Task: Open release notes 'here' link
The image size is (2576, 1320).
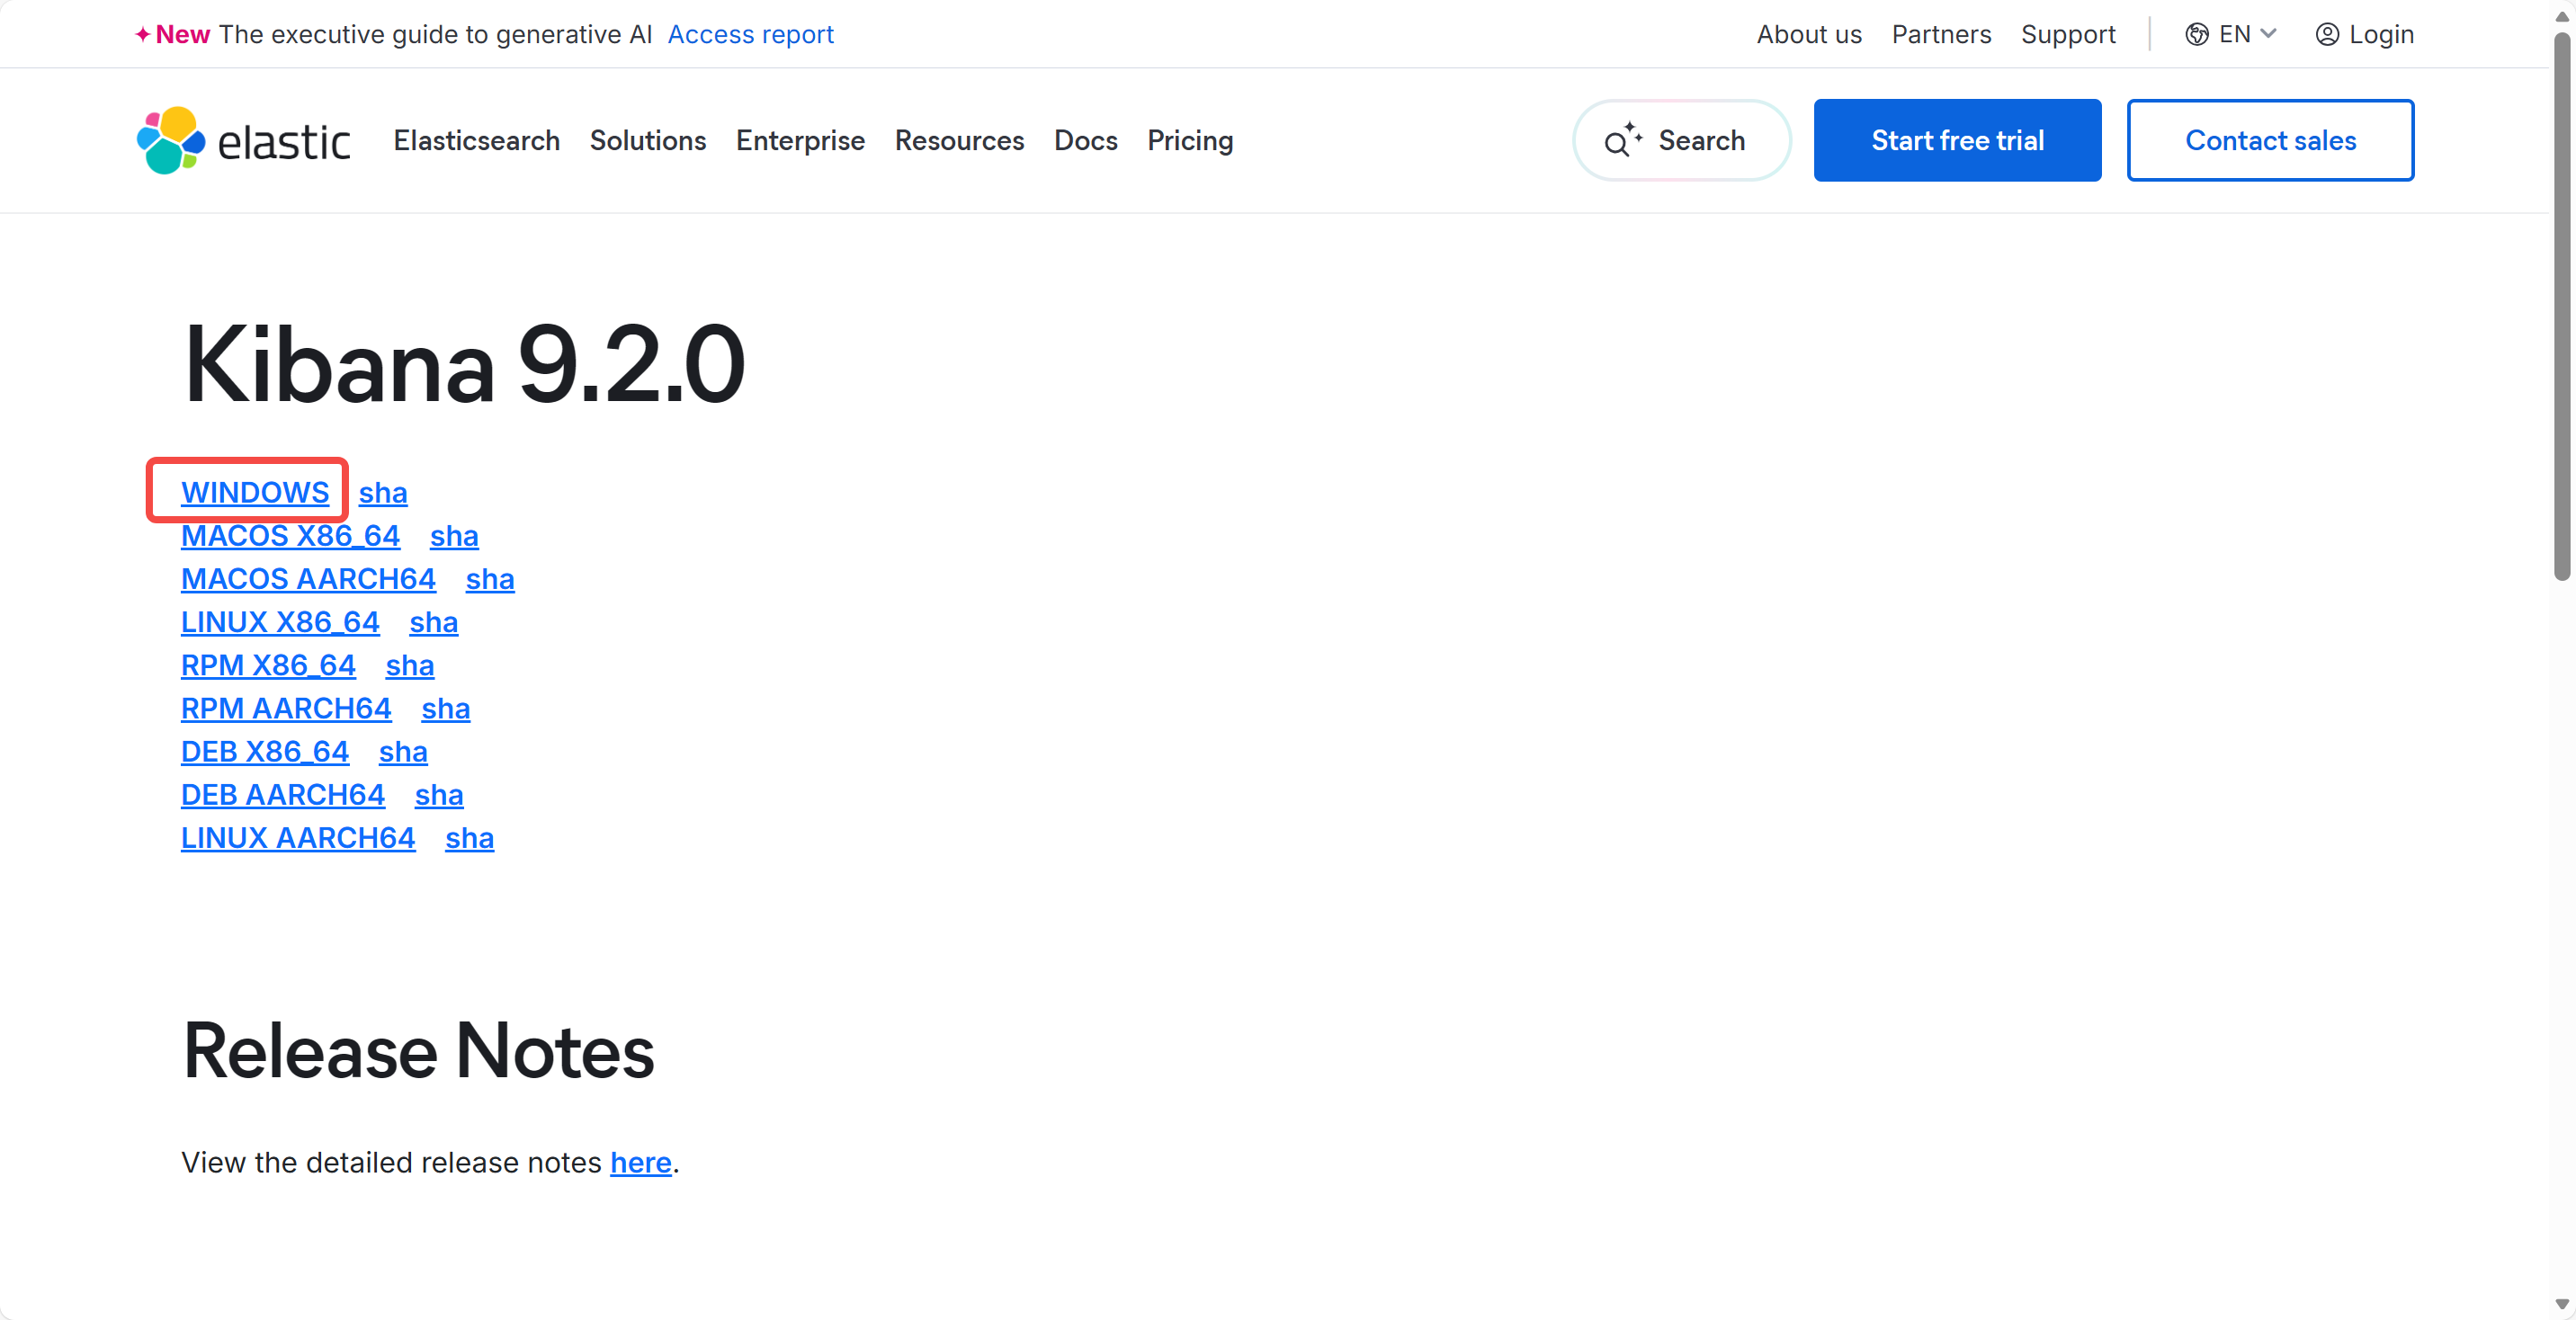Action: pos(641,1163)
